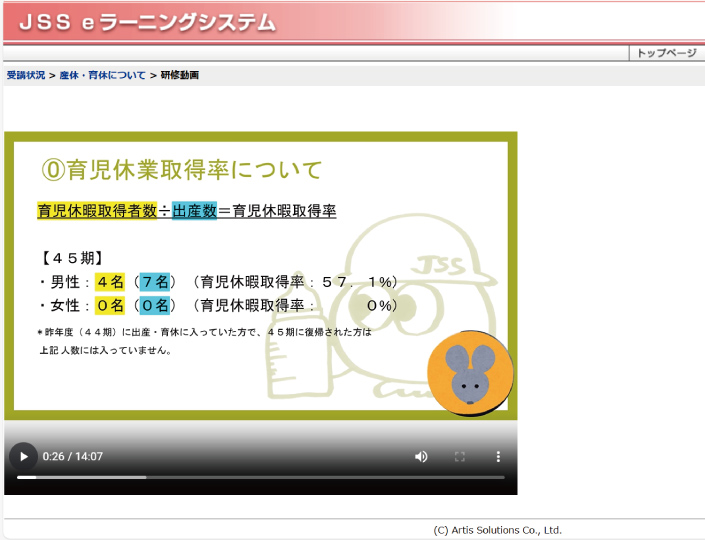Click the video progress seek bar

click(x=260, y=478)
